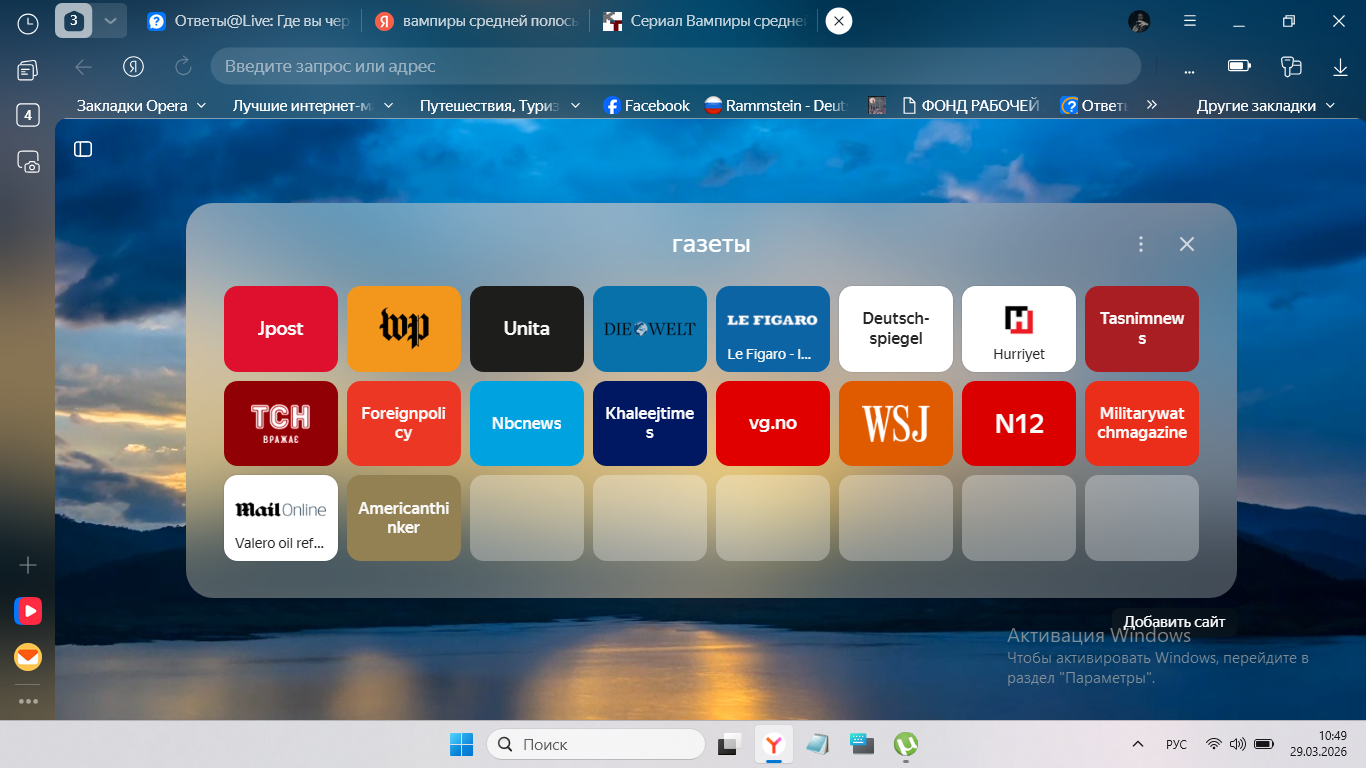This screenshot has height=768, width=1366.
Task: Switch to the Ответы@Live tab
Action: tap(248, 21)
